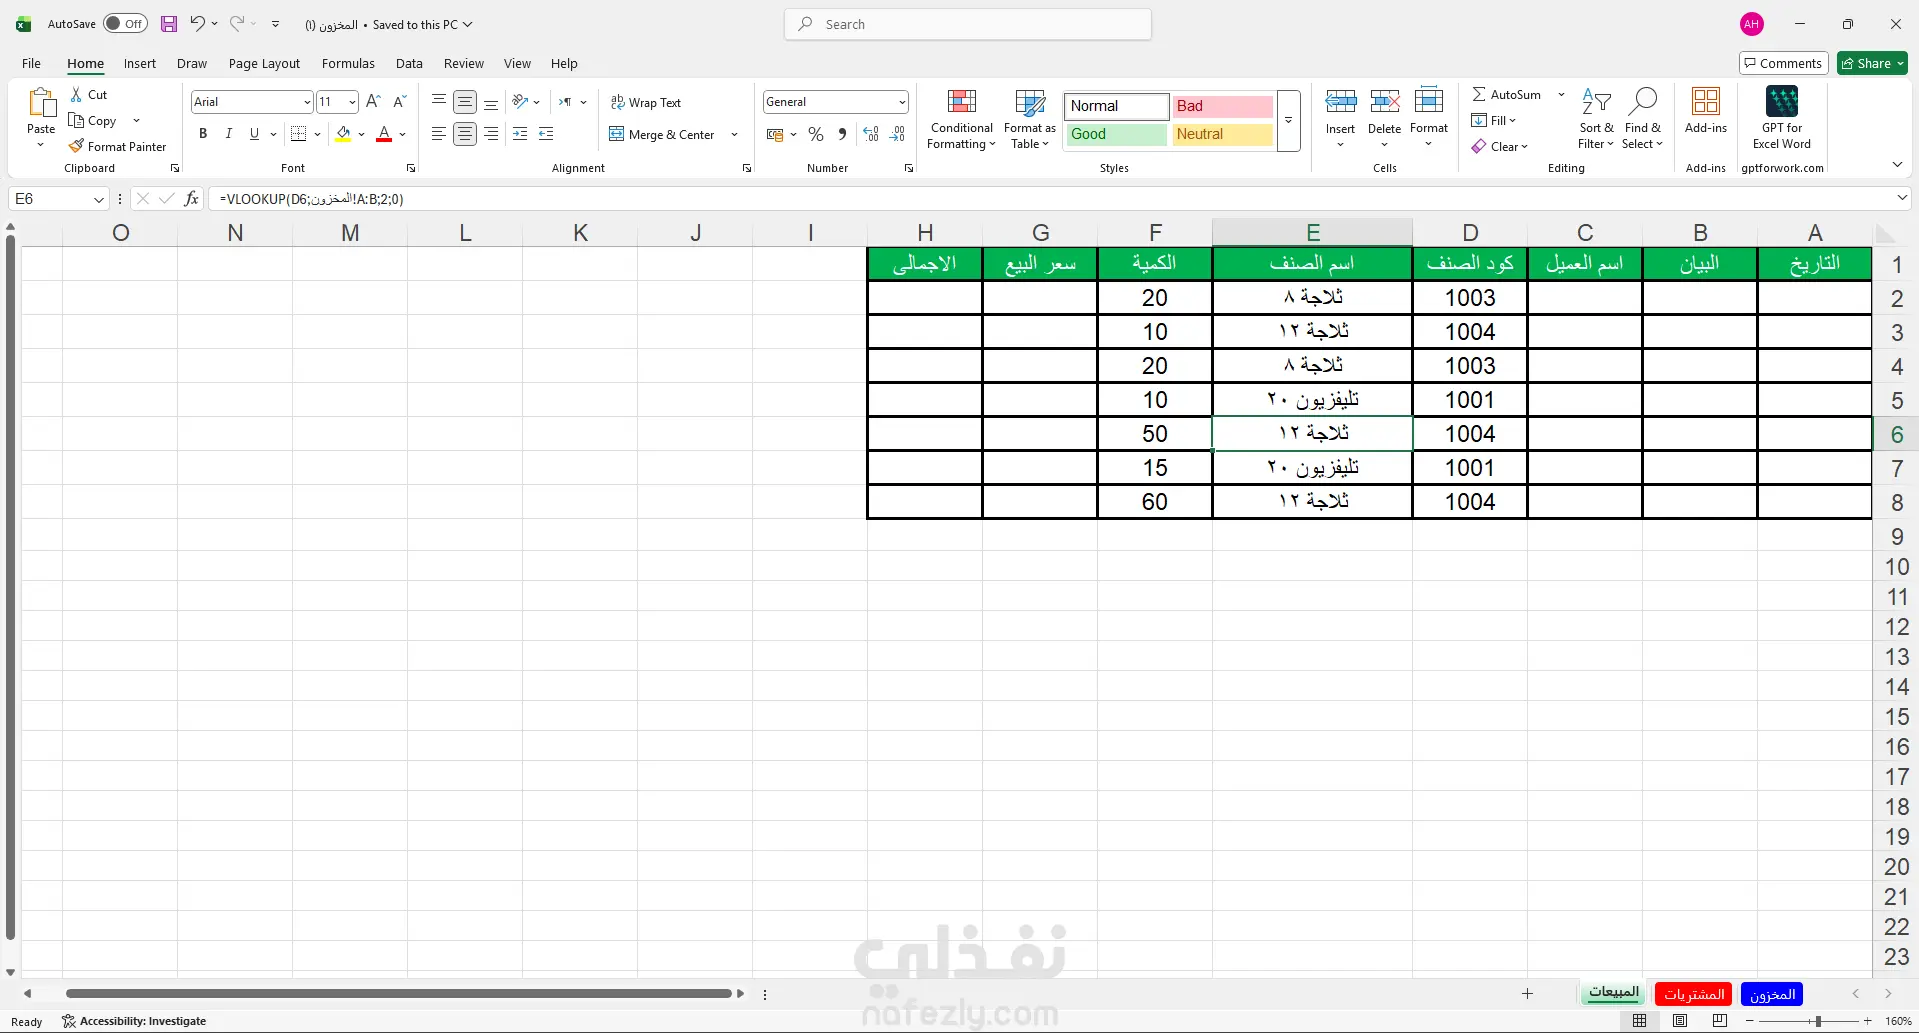Click the zoom slider handle
This screenshot has width=1919, height=1033.
tap(1818, 1021)
